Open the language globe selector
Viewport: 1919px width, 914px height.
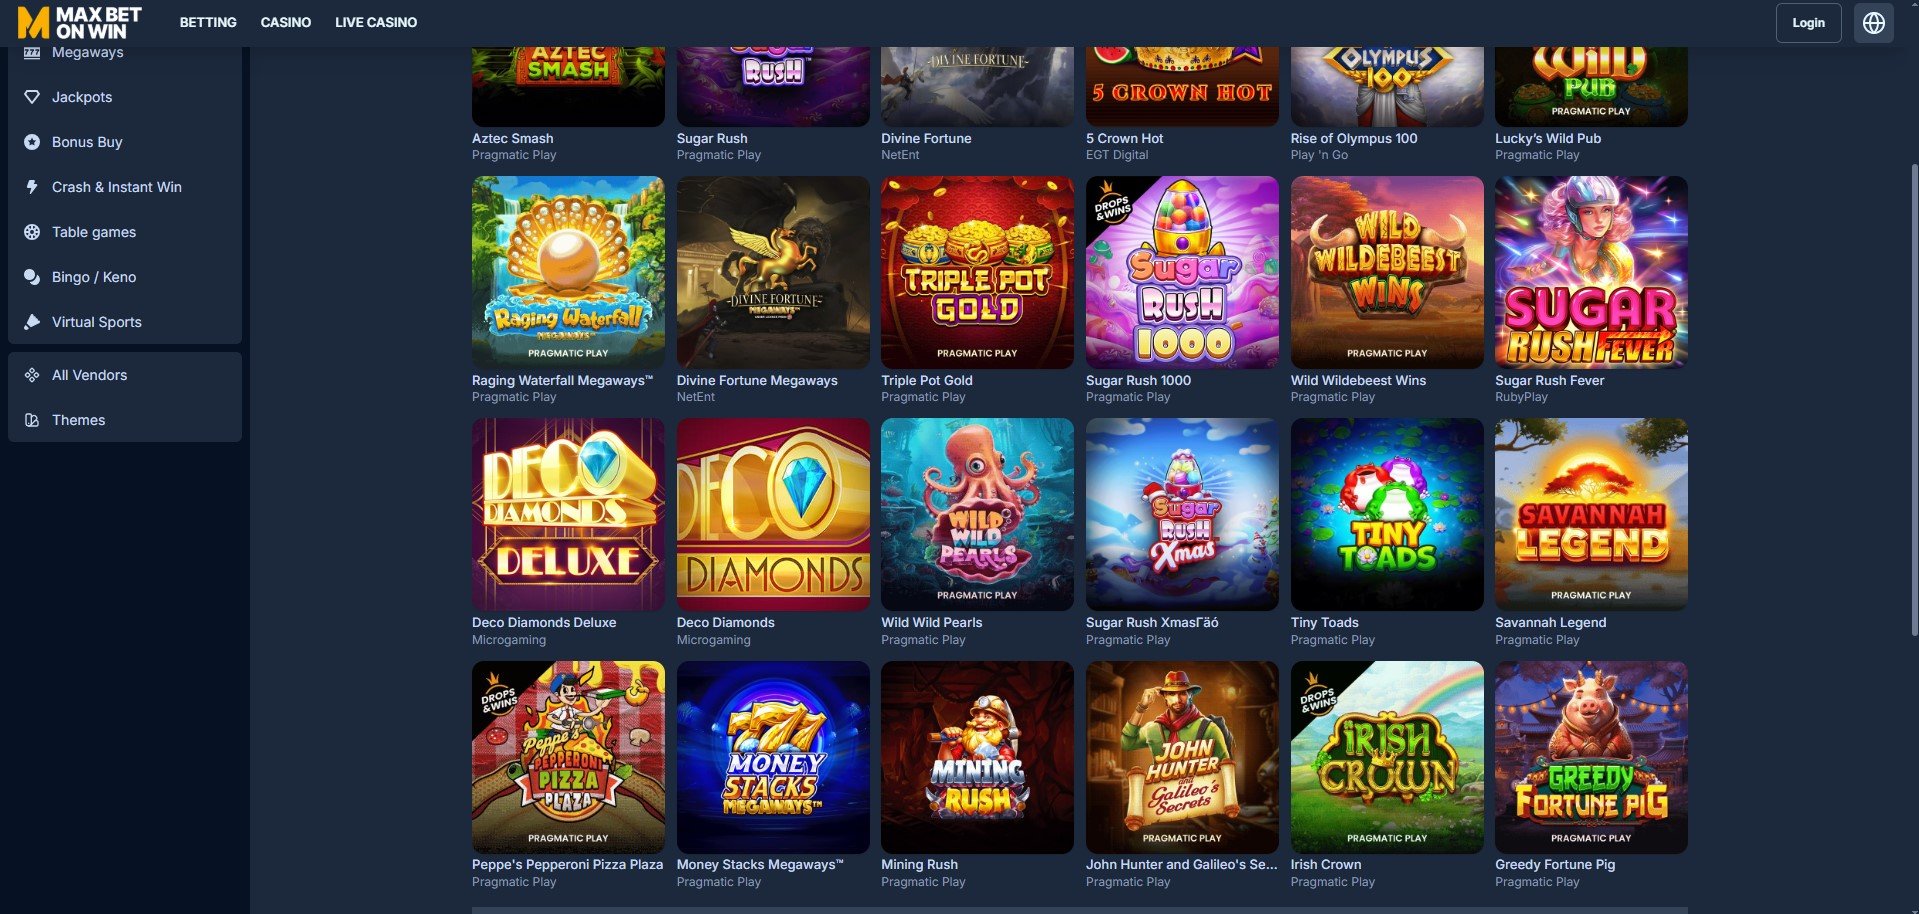tap(1873, 23)
